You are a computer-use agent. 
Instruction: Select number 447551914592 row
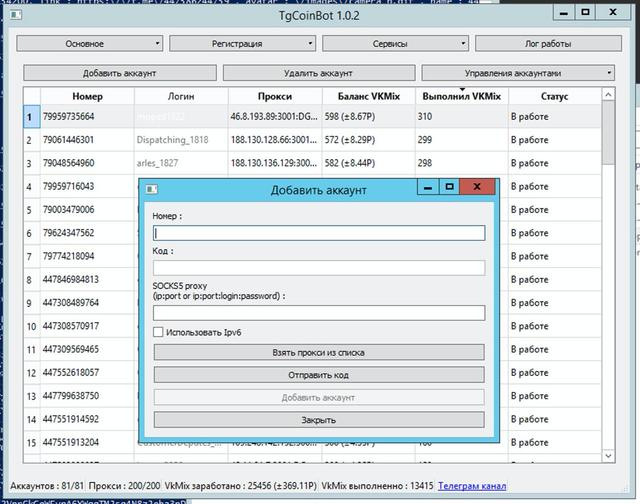coord(87,419)
